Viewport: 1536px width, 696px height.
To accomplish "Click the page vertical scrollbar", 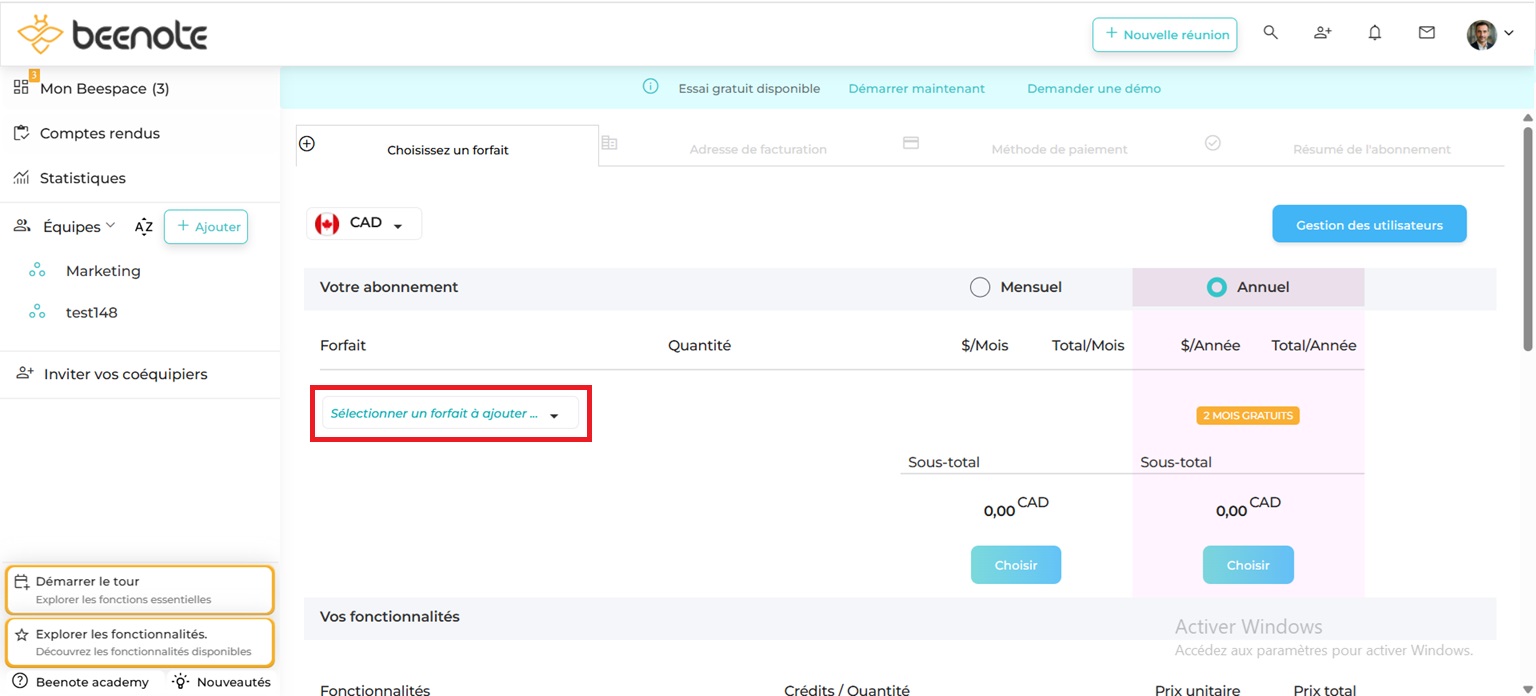I will 1527,240.
